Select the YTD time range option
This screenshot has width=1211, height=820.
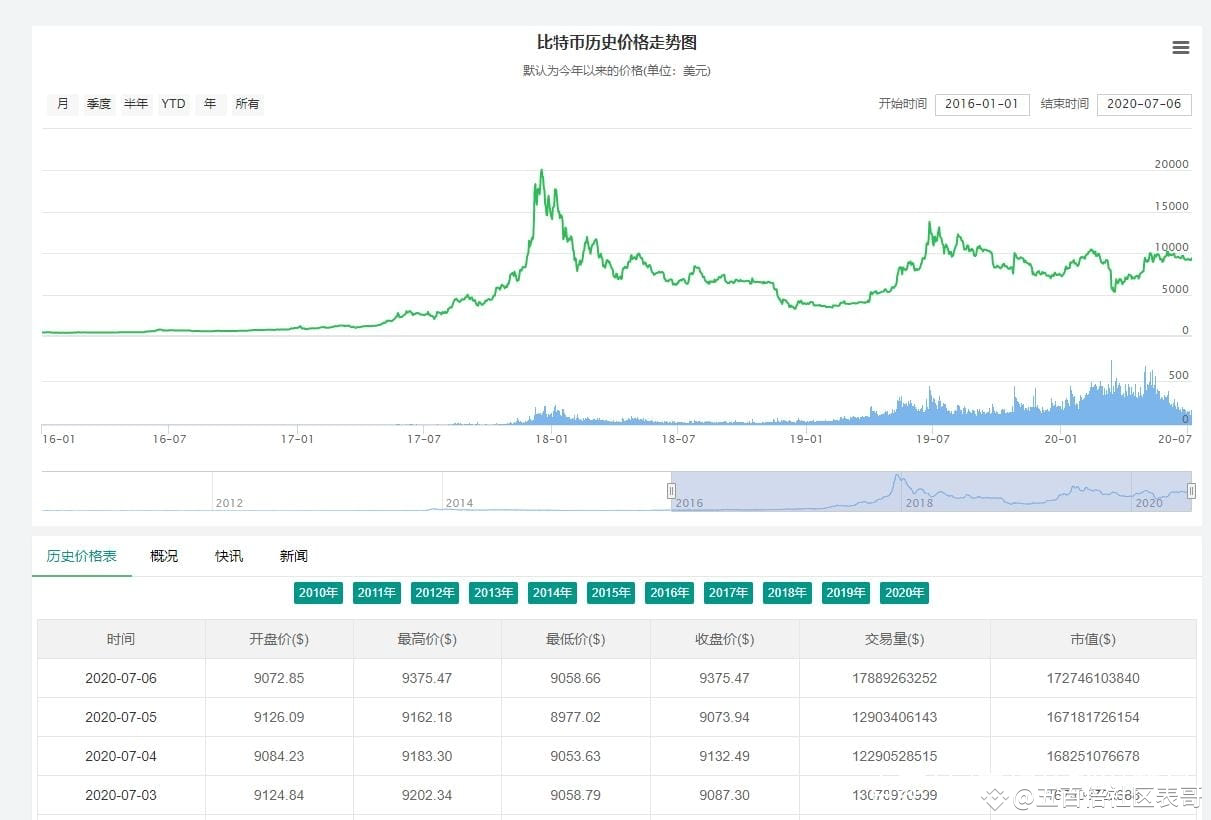[172, 103]
